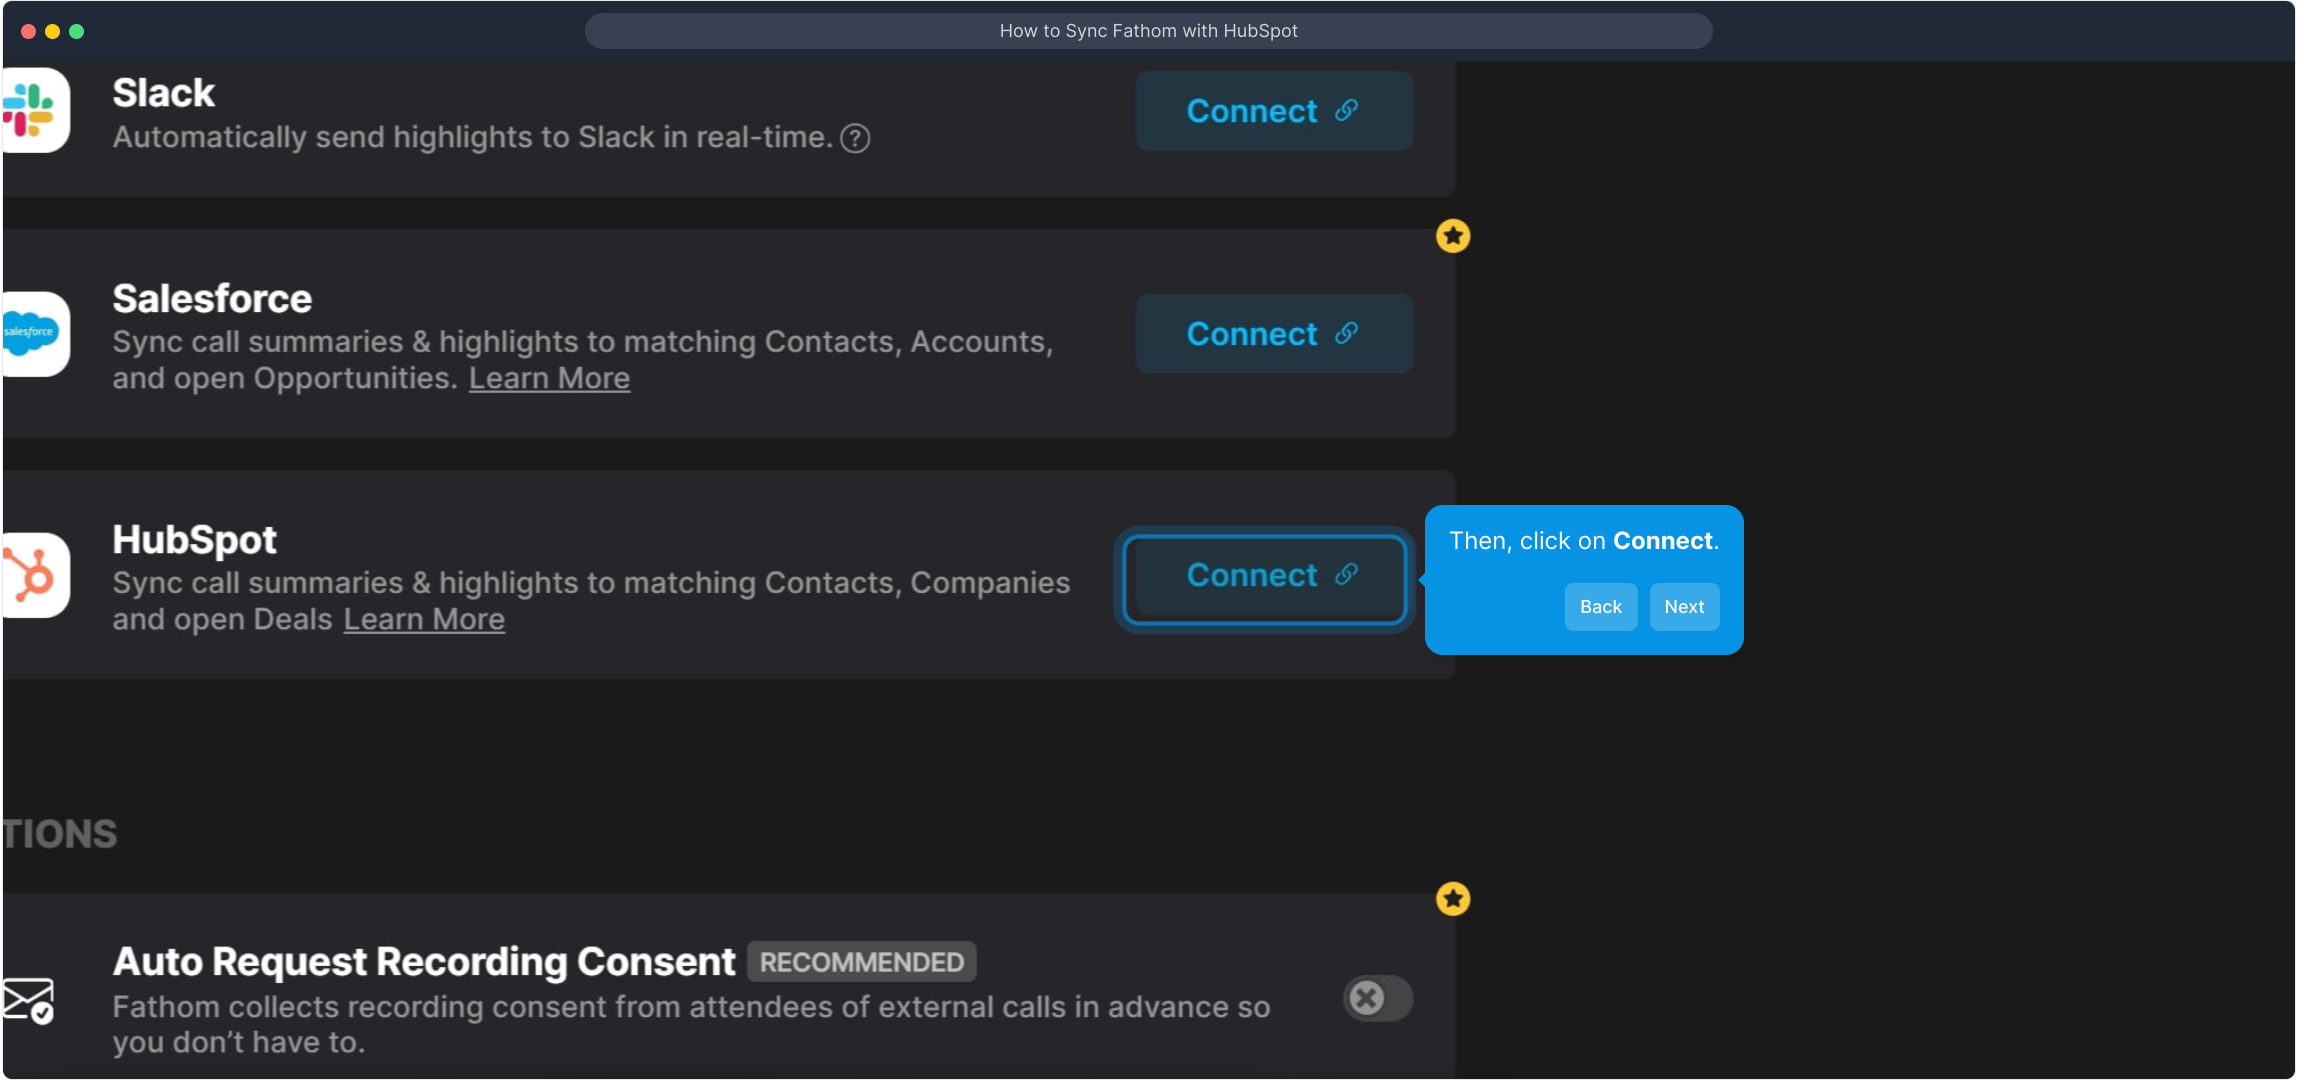Maximize the window with the green button

point(77,31)
